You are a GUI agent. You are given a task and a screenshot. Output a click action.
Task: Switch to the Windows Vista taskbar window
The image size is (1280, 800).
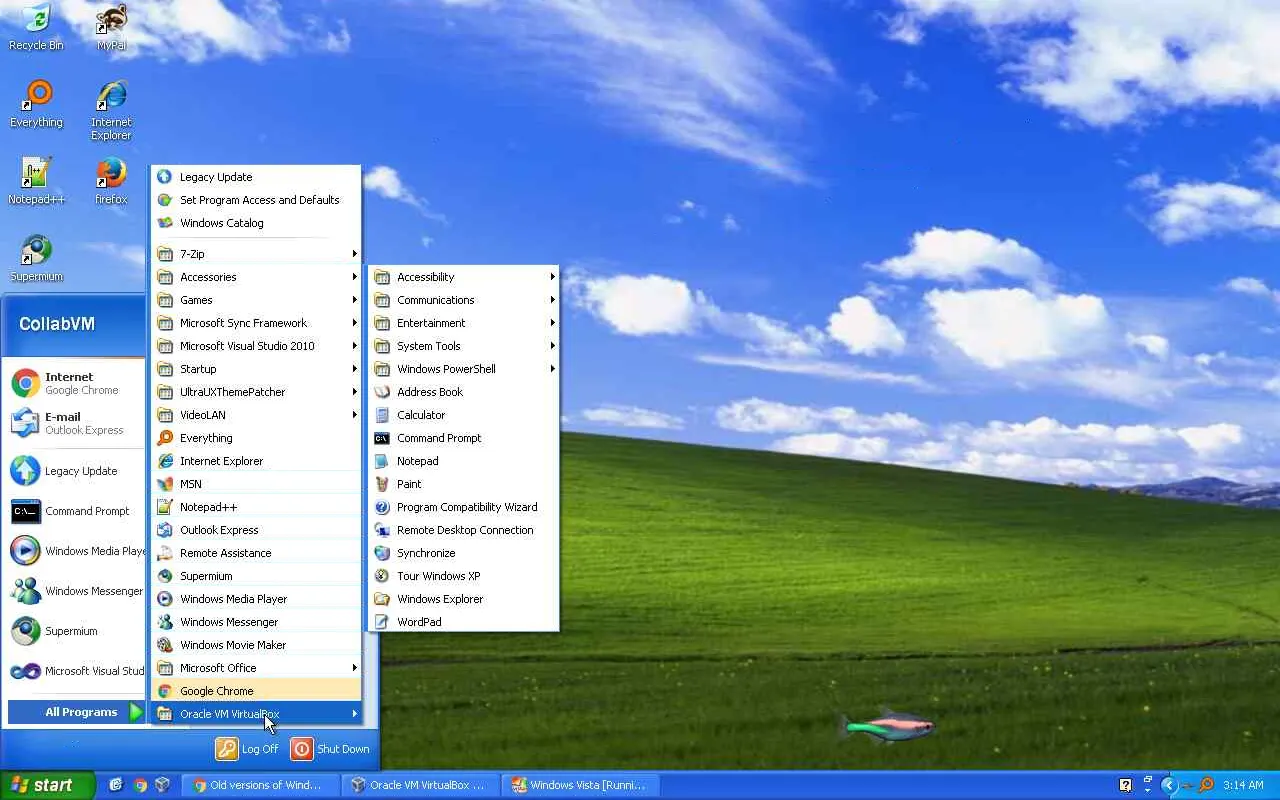(581, 785)
